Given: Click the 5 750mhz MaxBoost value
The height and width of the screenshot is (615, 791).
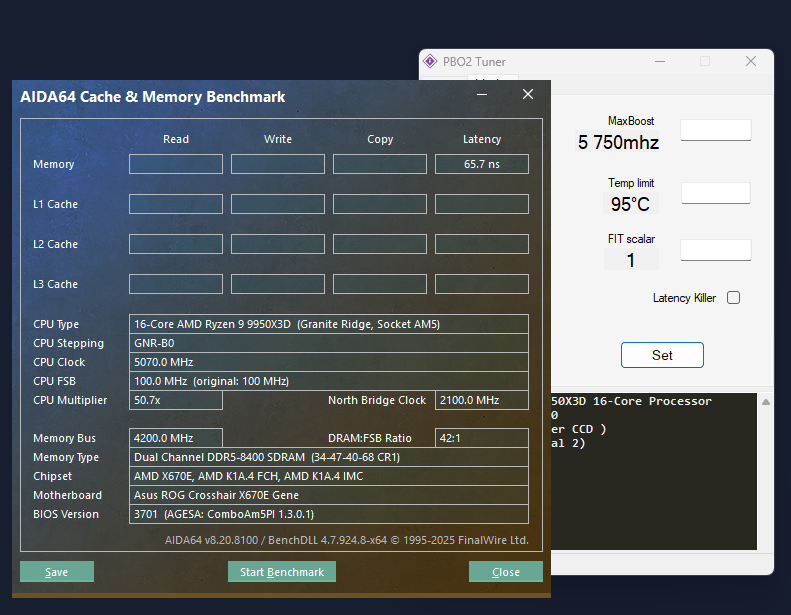Looking at the screenshot, I should (x=618, y=143).
